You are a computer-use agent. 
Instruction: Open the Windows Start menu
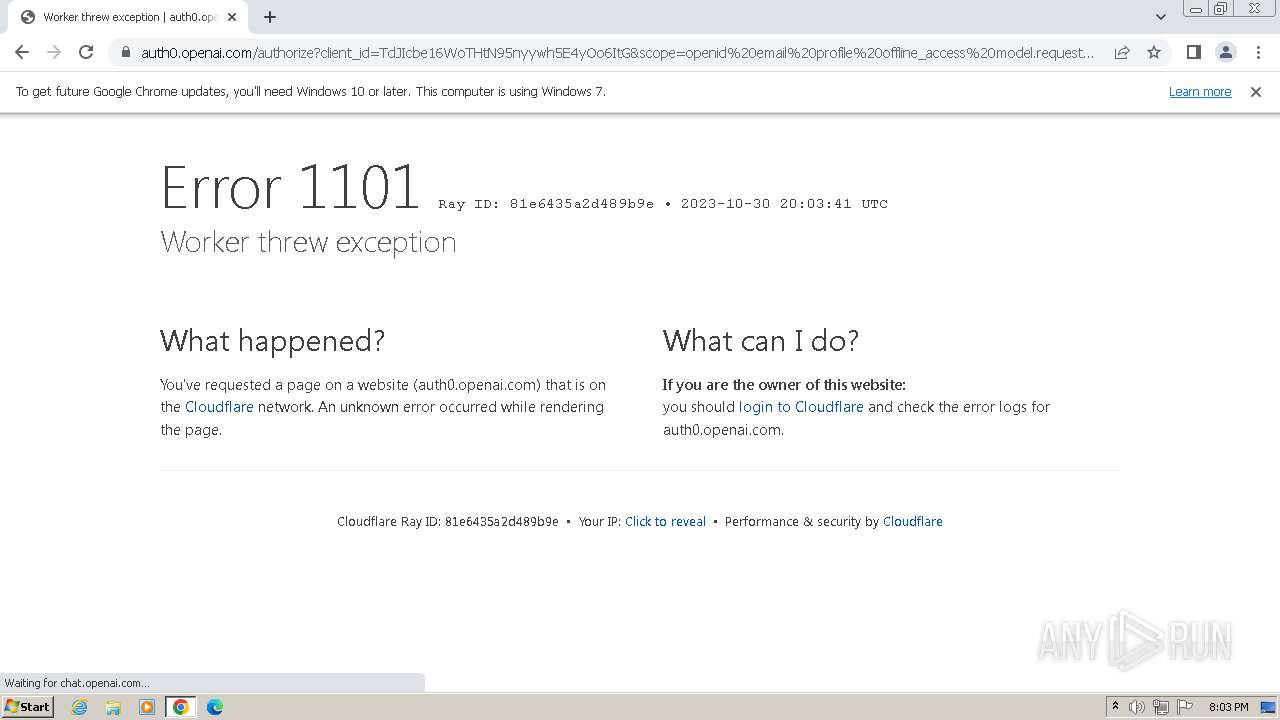click(x=27, y=707)
